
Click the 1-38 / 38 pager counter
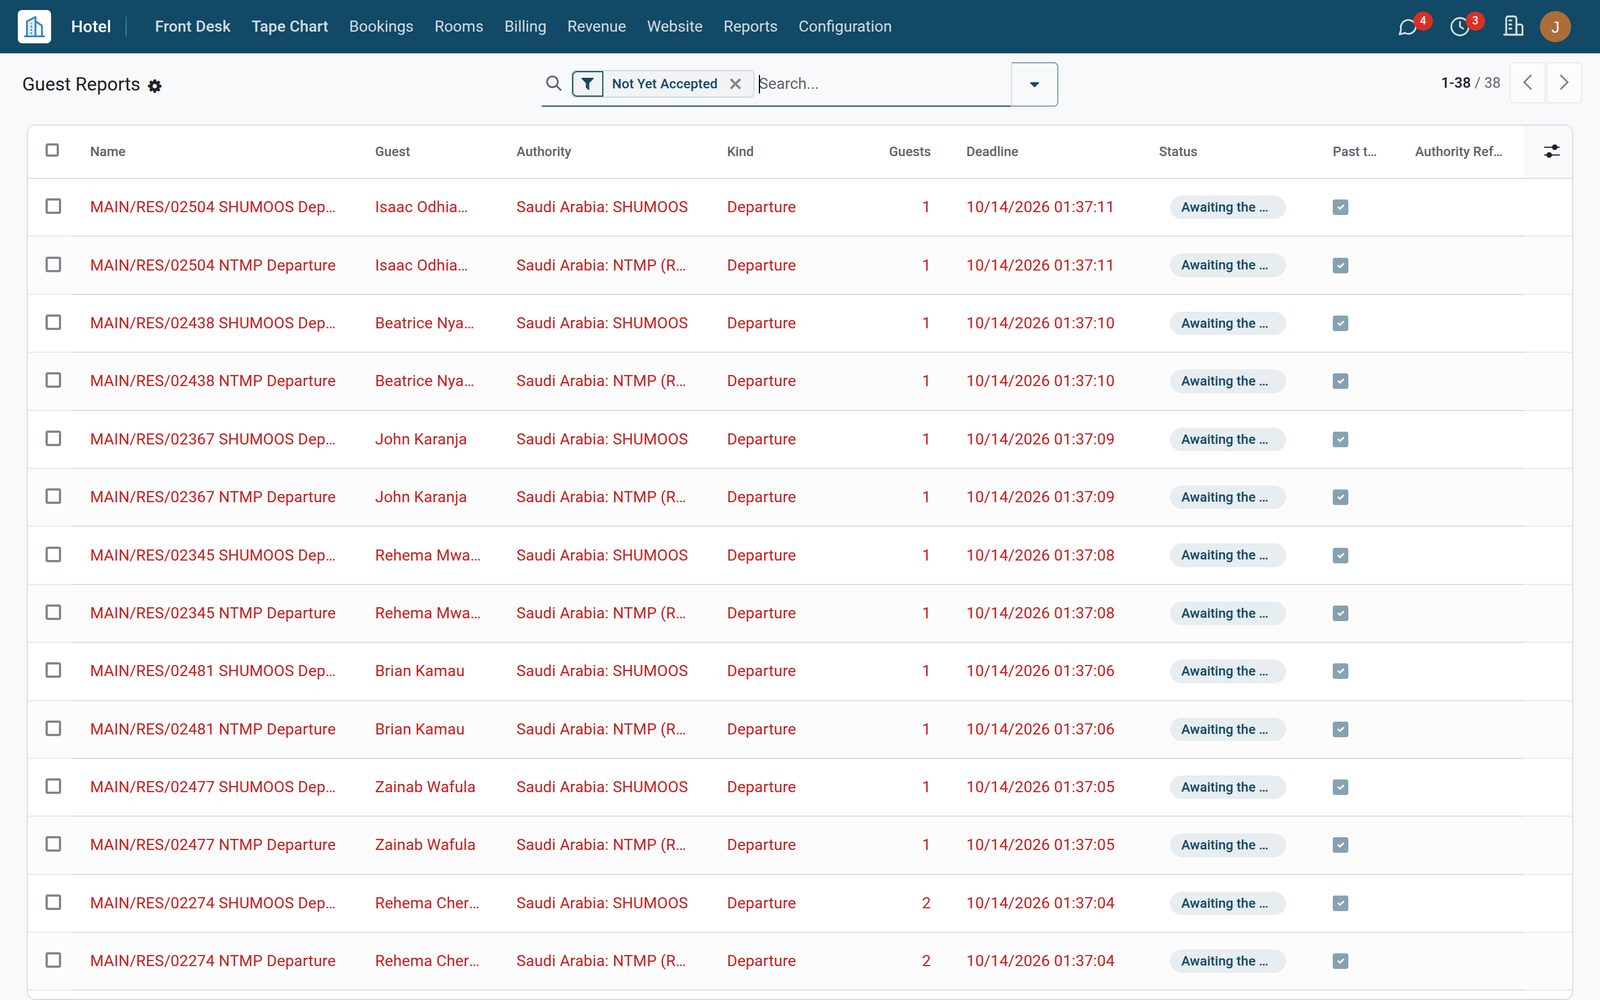[x=1470, y=83]
